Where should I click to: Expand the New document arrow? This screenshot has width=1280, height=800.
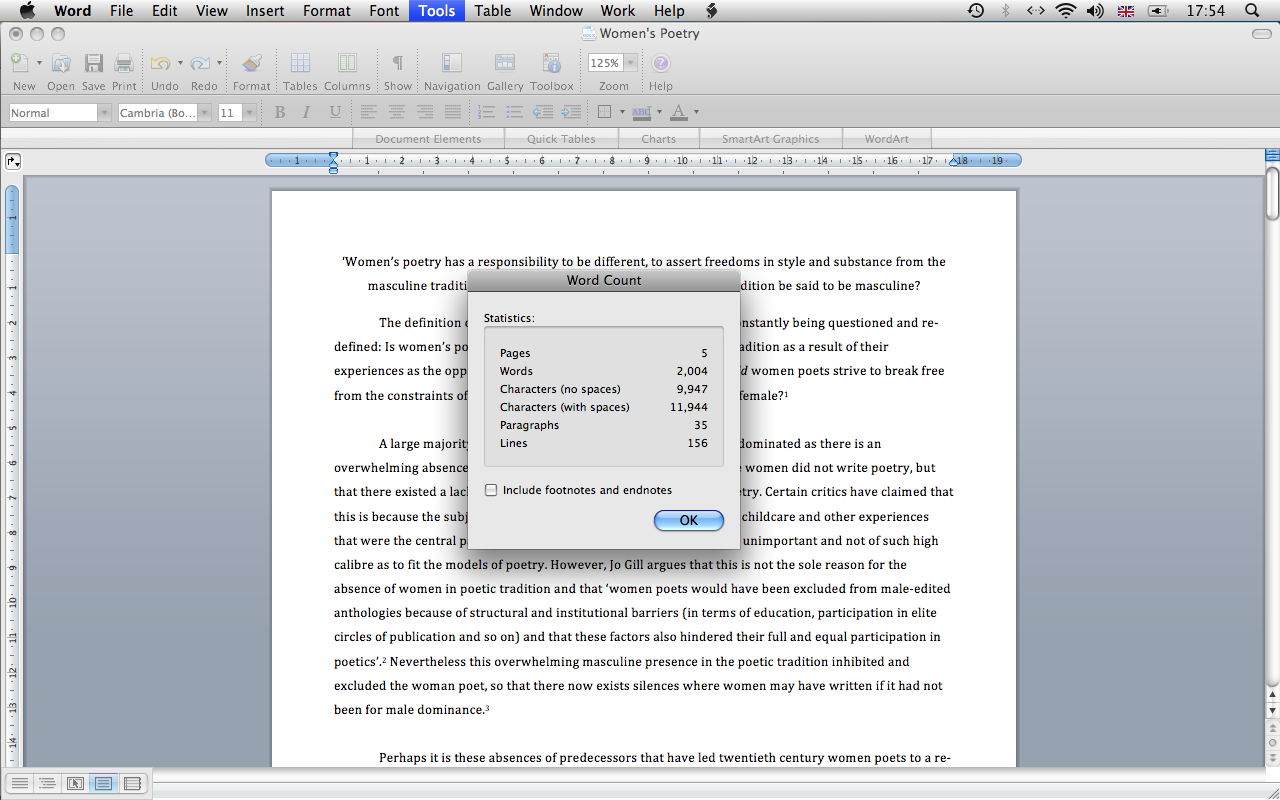39,63
